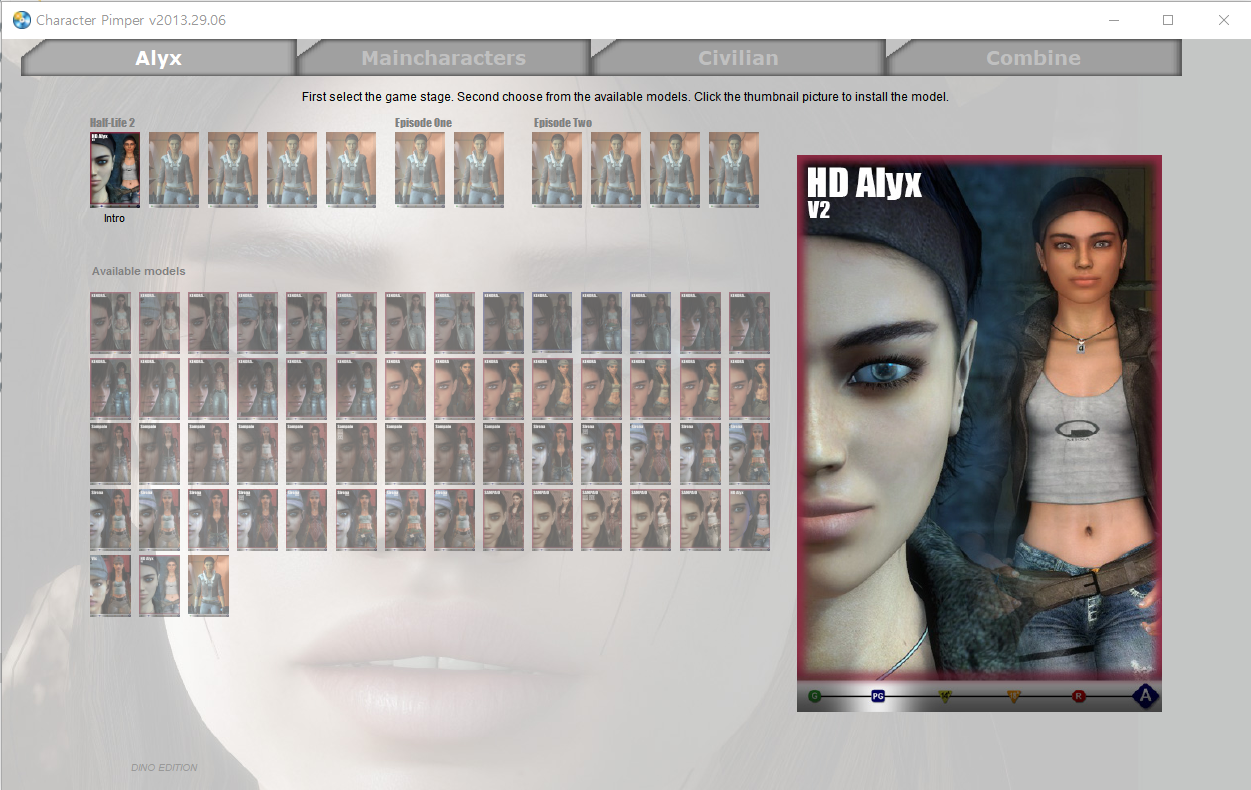Open the Combine tab
The height and width of the screenshot is (790, 1251).
1033,57
